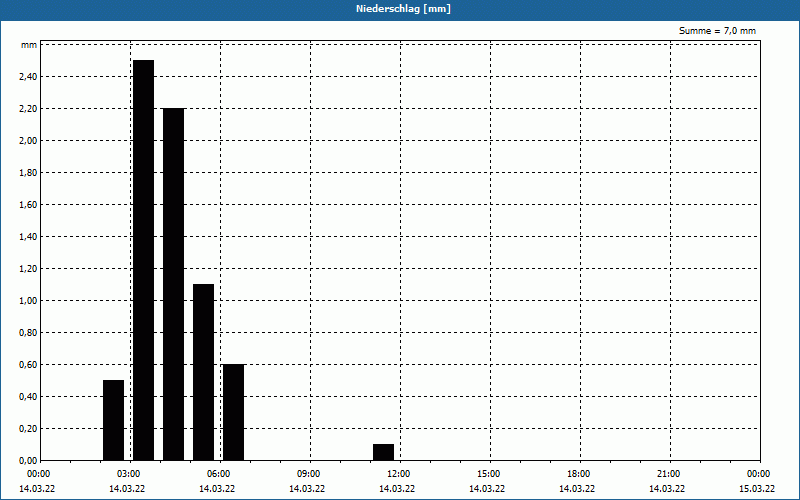The image size is (800, 500).
Task: Click the 0,80 y-axis label
Action: tap(28, 333)
